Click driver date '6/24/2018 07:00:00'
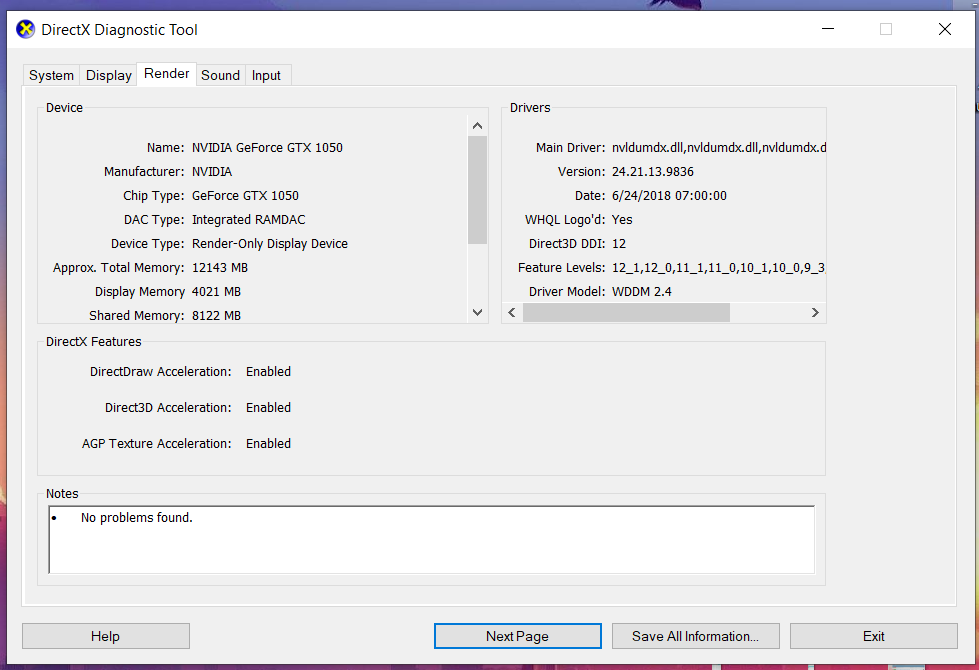979x670 pixels. coord(669,196)
